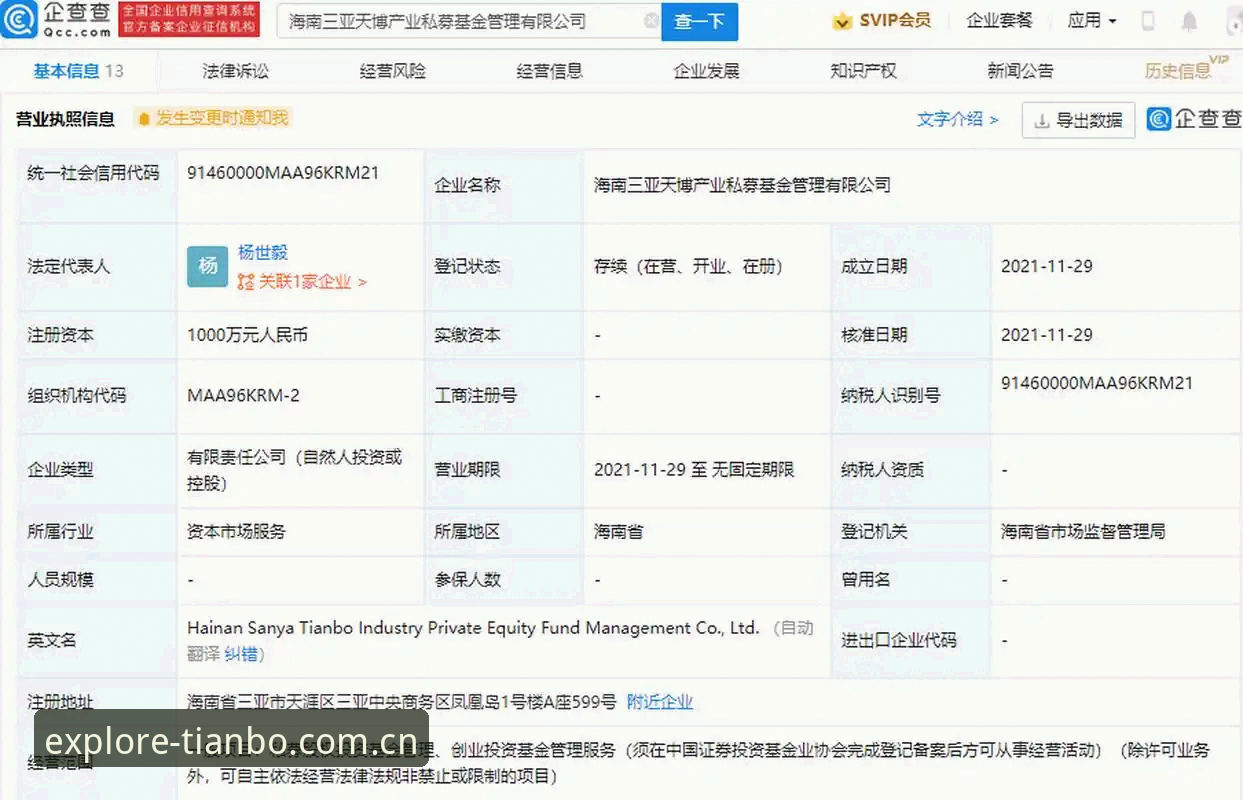Open 文字介绍 link

(x=957, y=119)
